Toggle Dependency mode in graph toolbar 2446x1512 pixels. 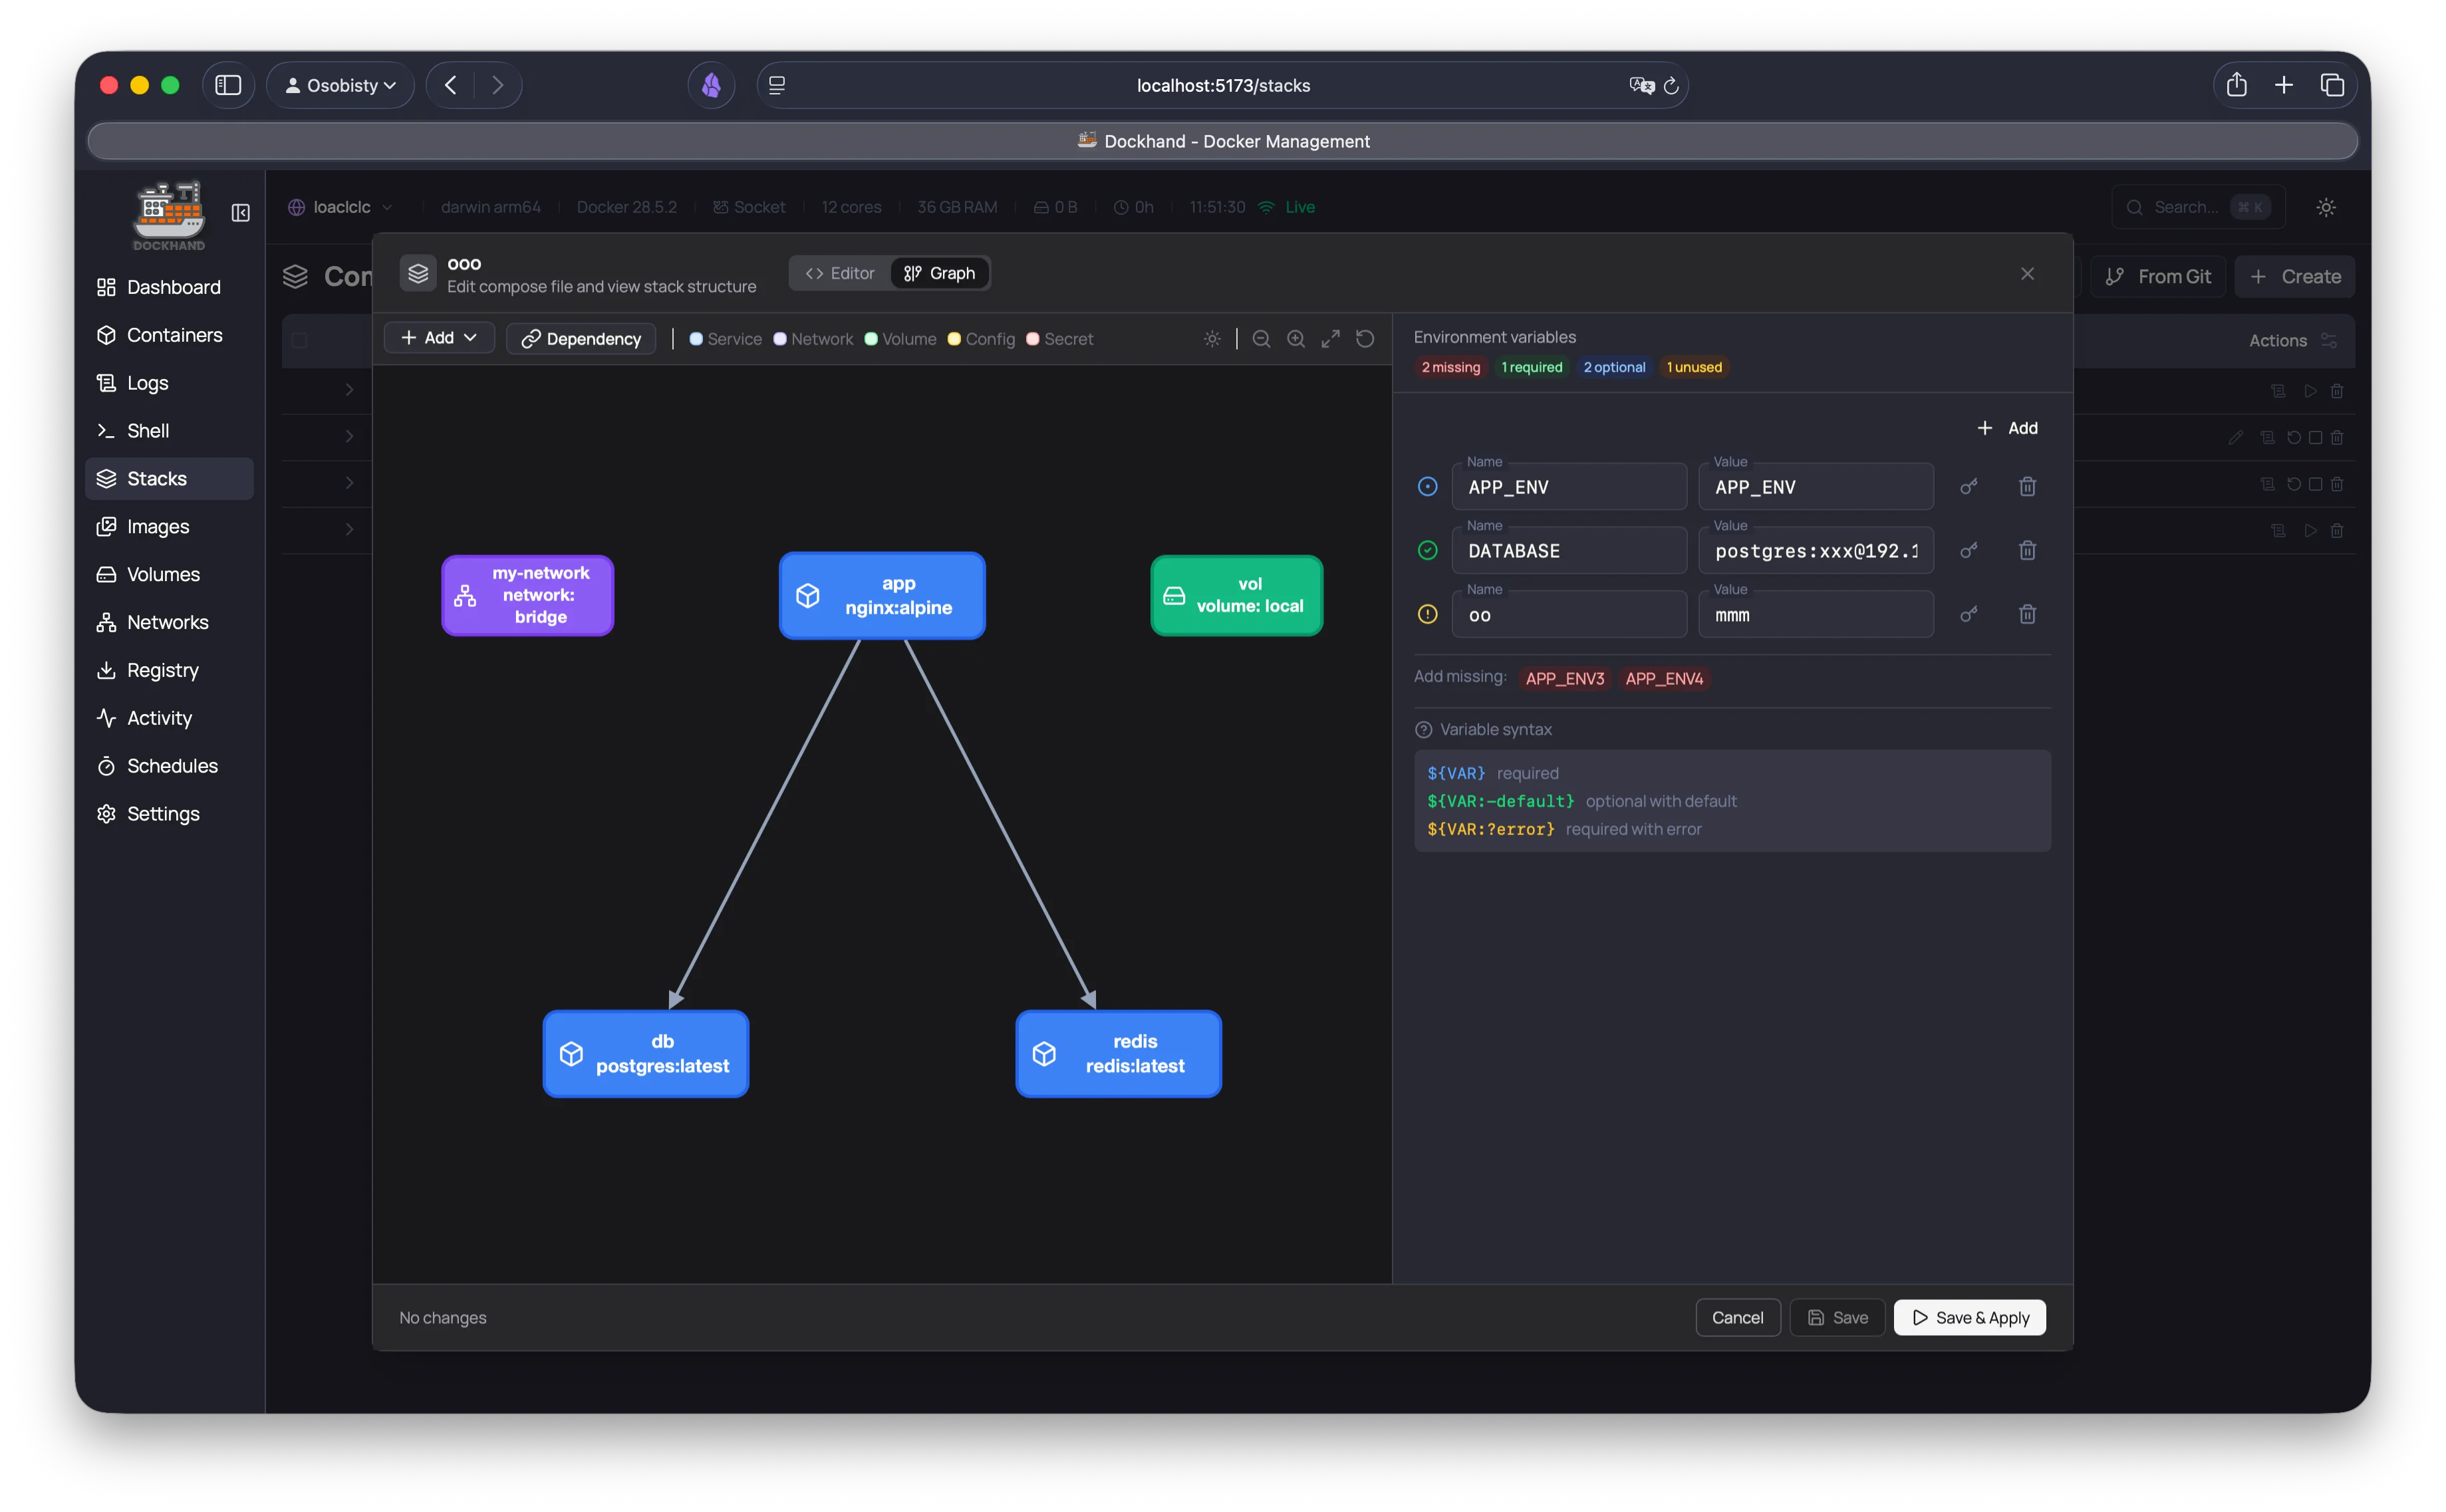(x=581, y=339)
